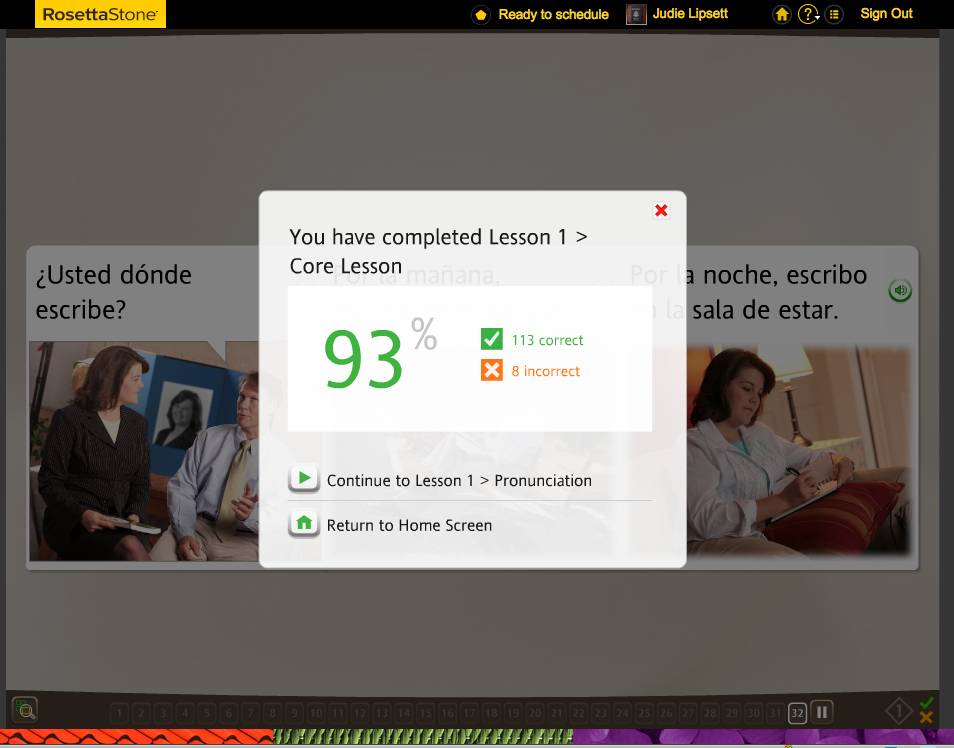Click the user avatar picture
Viewport: 954px width, 748px height.
(636, 14)
